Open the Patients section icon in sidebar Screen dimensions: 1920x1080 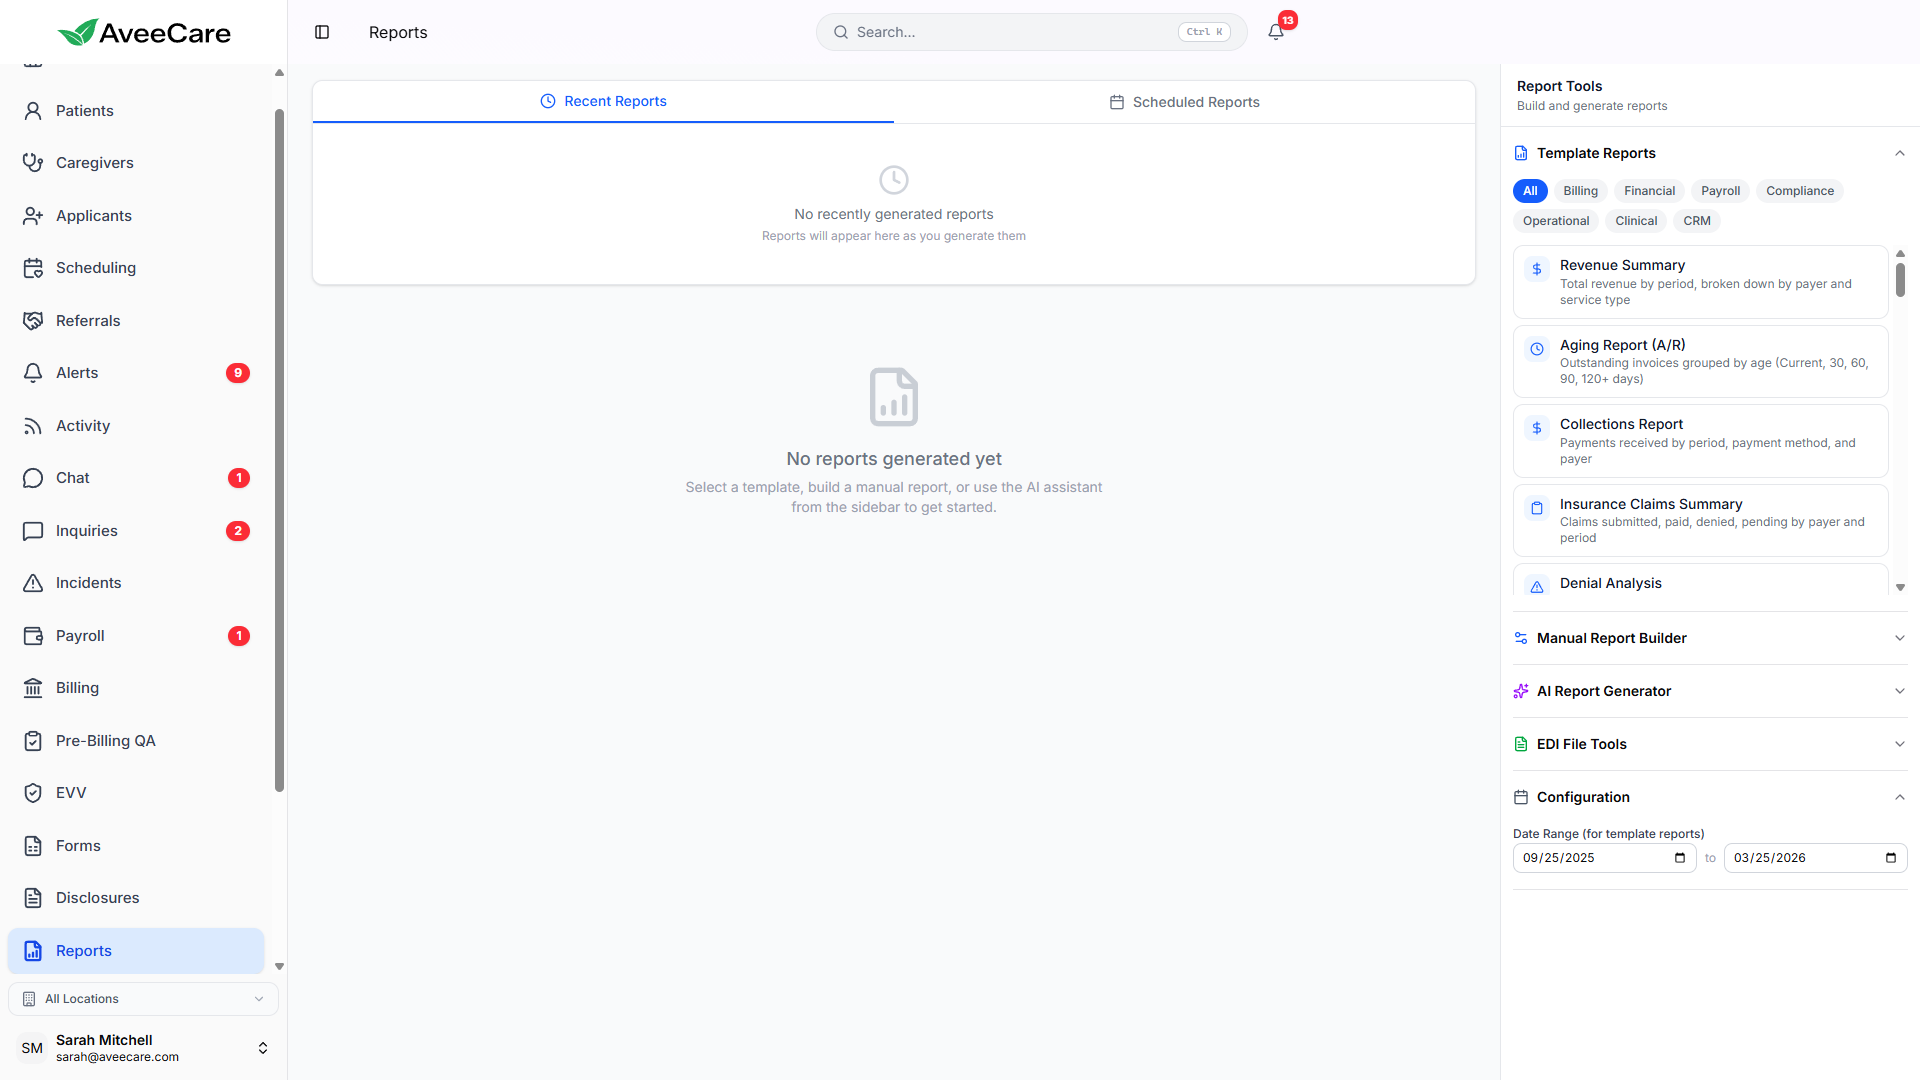coord(33,110)
